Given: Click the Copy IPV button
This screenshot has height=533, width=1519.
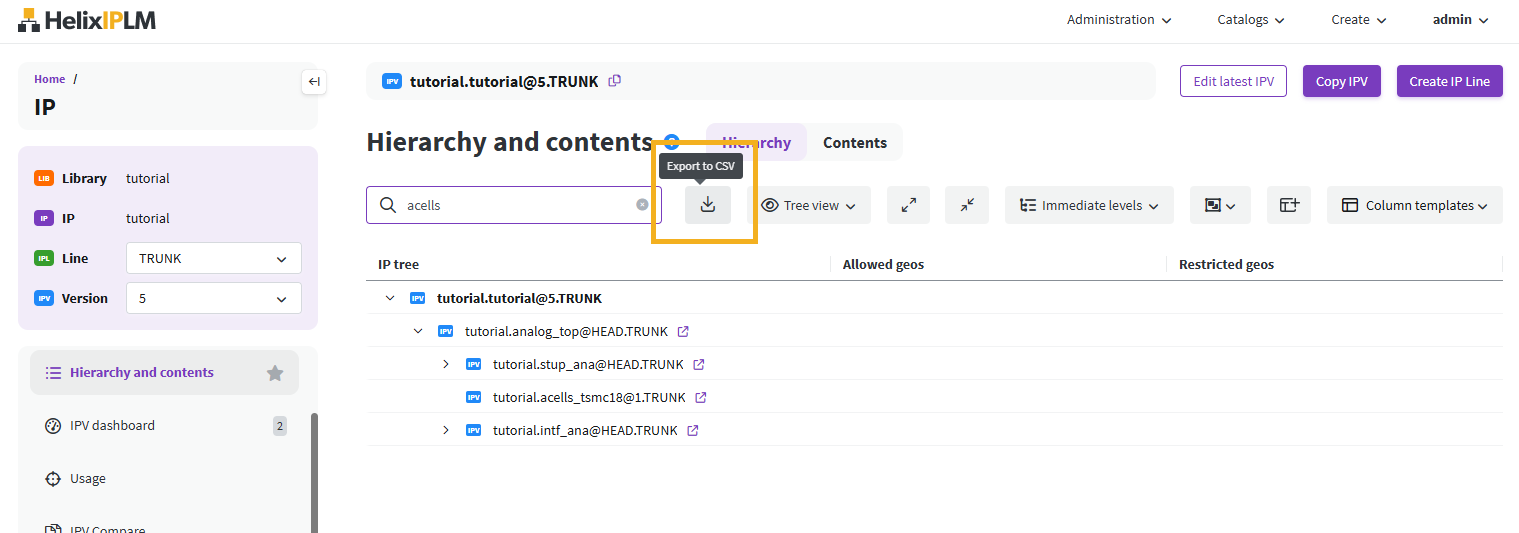Looking at the screenshot, I should tap(1341, 82).
